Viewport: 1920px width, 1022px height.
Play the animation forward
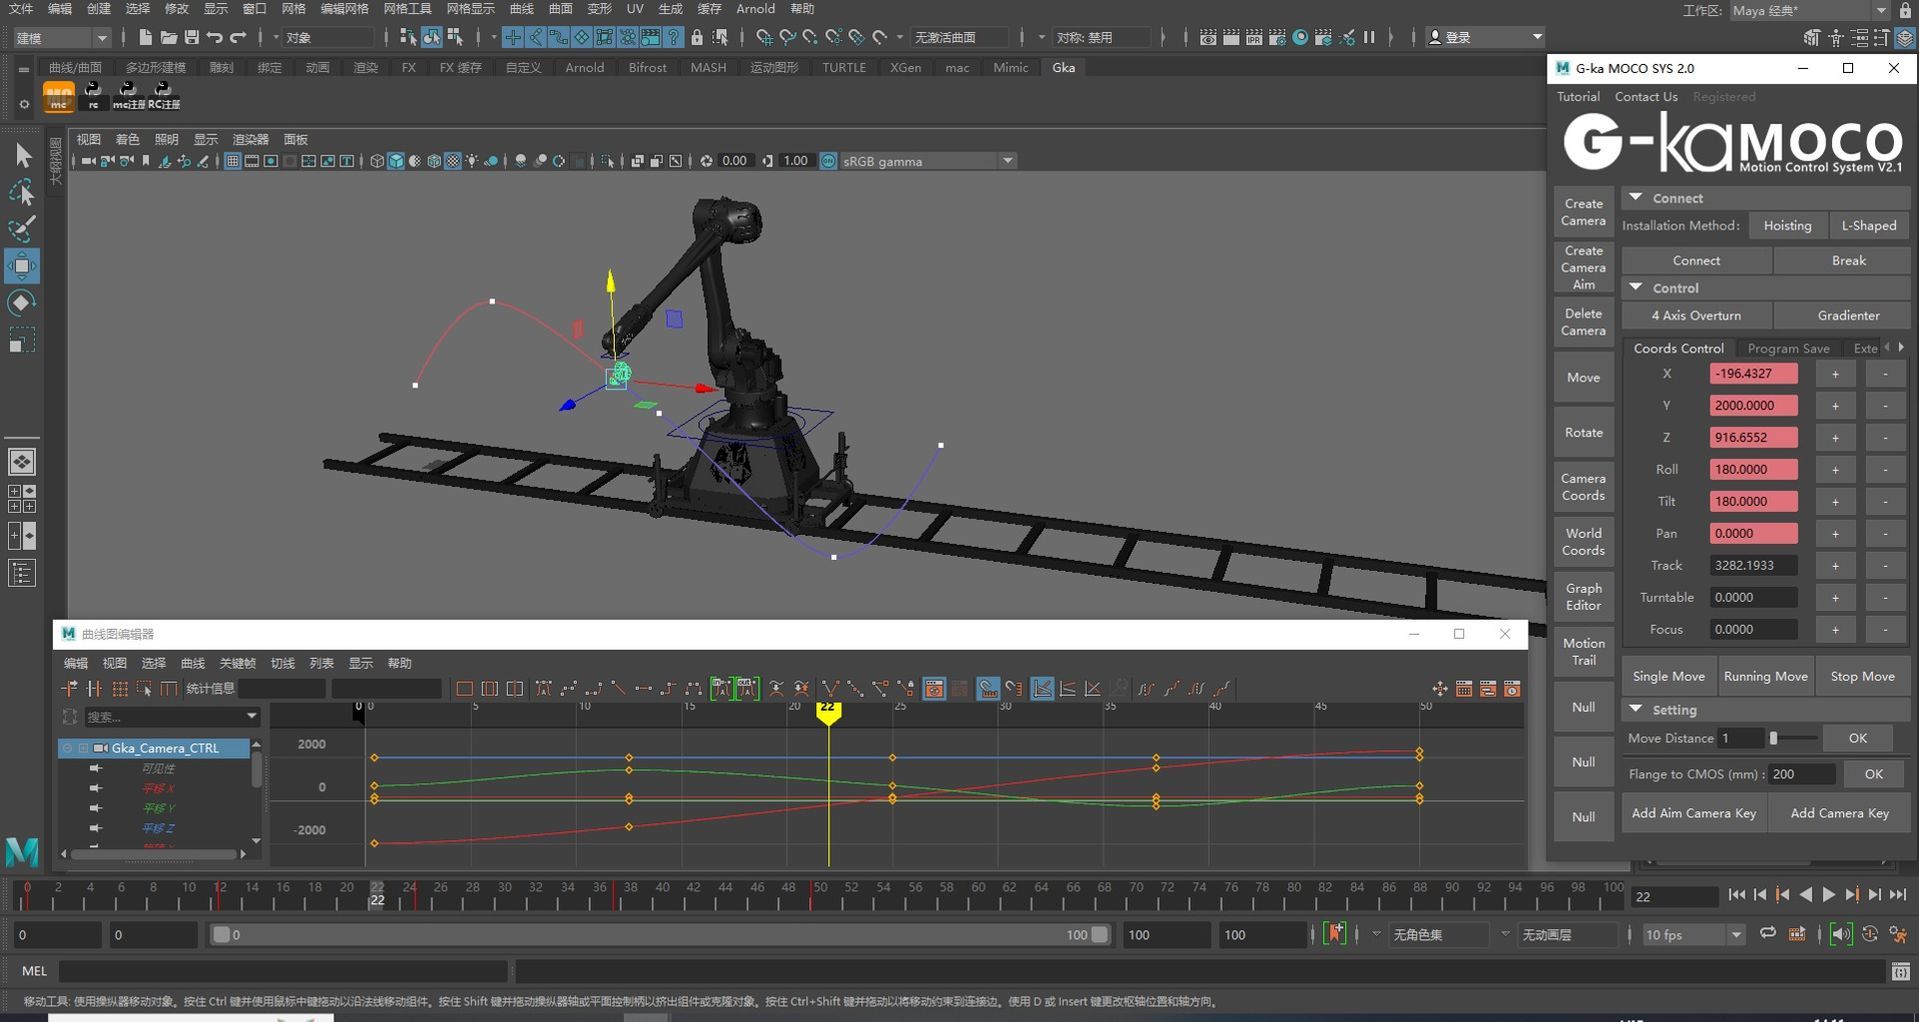click(x=1829, y=895)
